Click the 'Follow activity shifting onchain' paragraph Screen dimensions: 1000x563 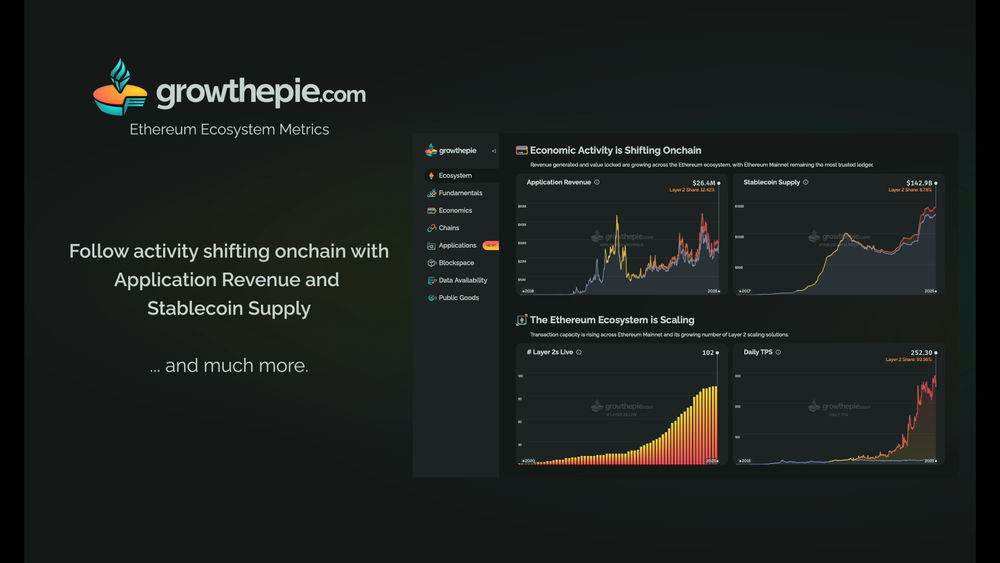[229, 280]
